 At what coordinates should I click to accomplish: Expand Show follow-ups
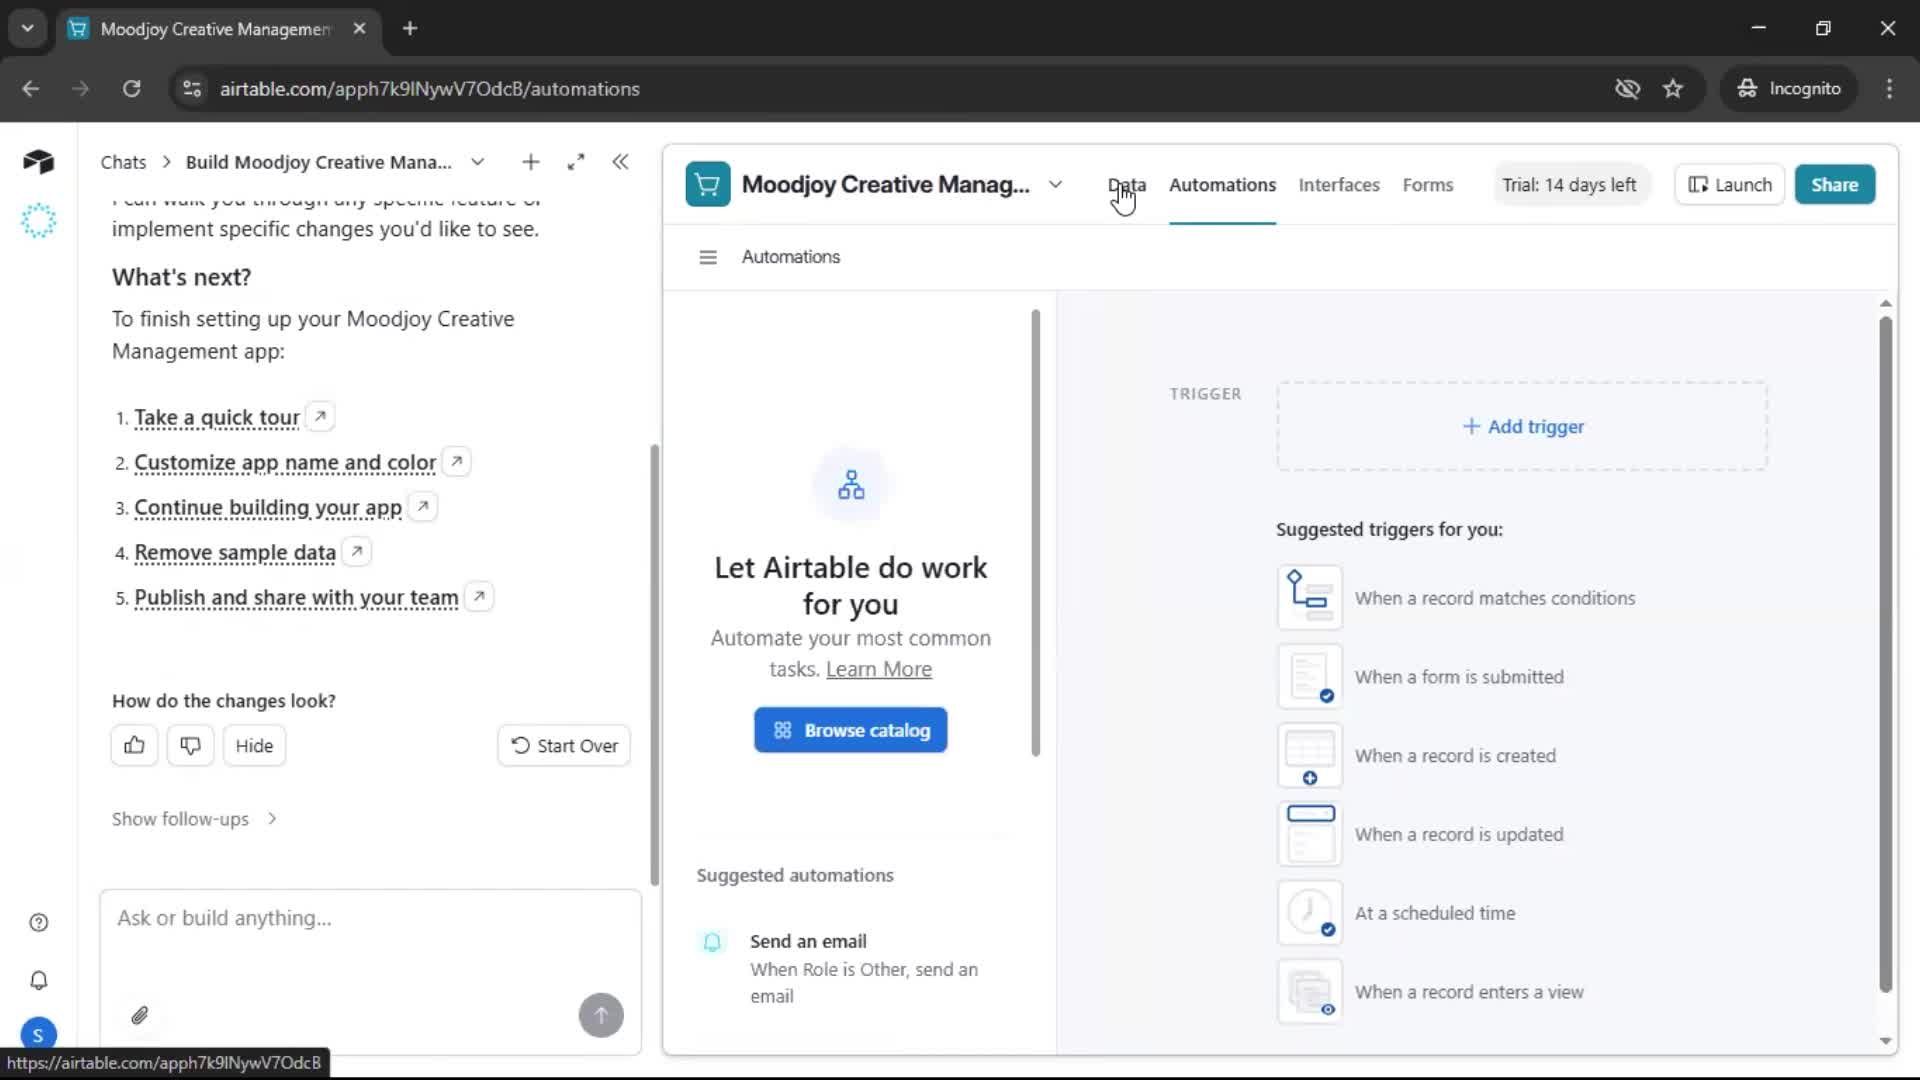[x=195, y=819]
